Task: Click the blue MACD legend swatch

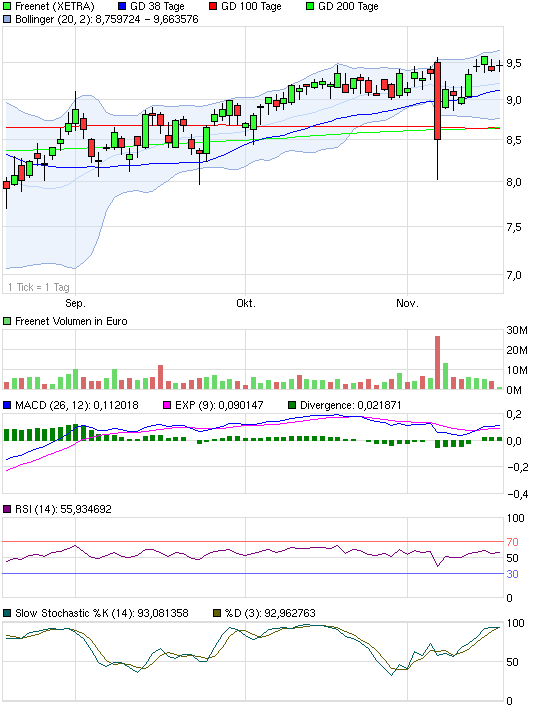Action: tap(7, 405)
